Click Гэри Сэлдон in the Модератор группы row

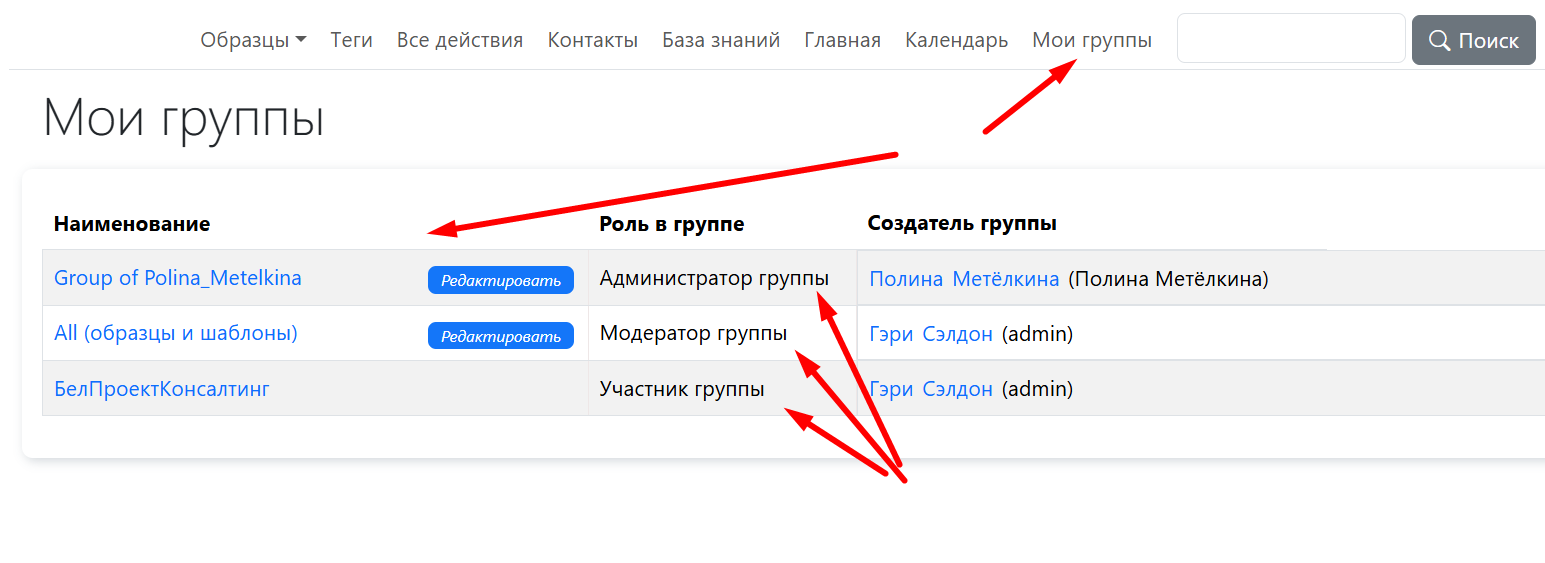(931, 334)
